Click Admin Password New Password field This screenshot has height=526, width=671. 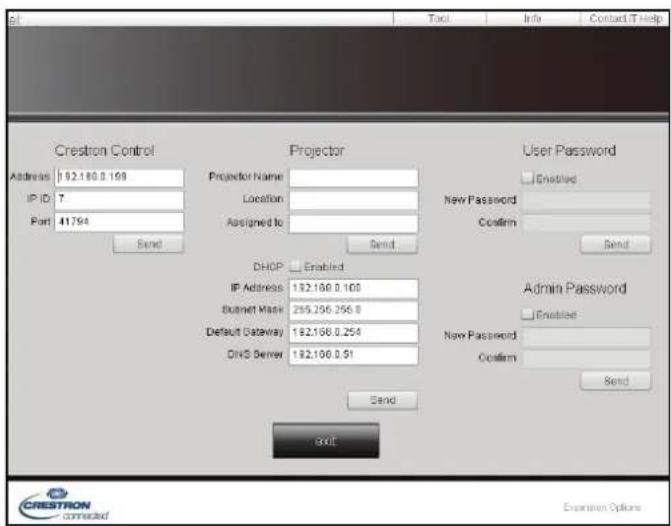click(x=586, y=336)
